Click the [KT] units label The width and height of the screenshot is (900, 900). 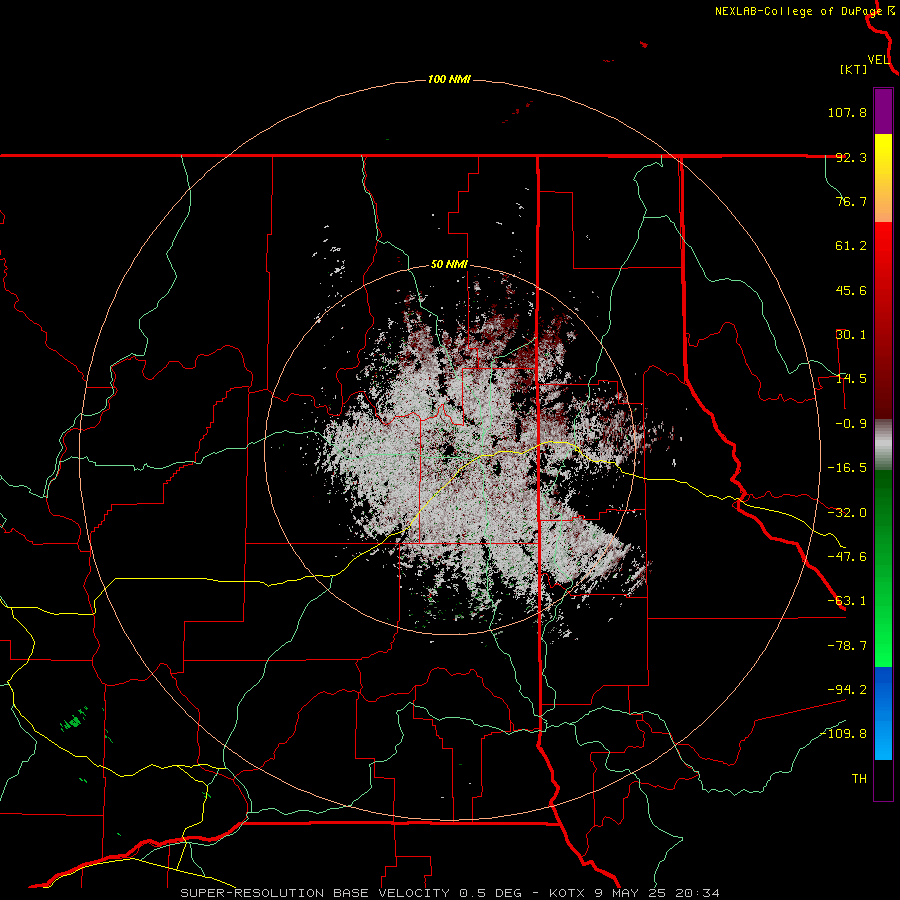point(854,69)
